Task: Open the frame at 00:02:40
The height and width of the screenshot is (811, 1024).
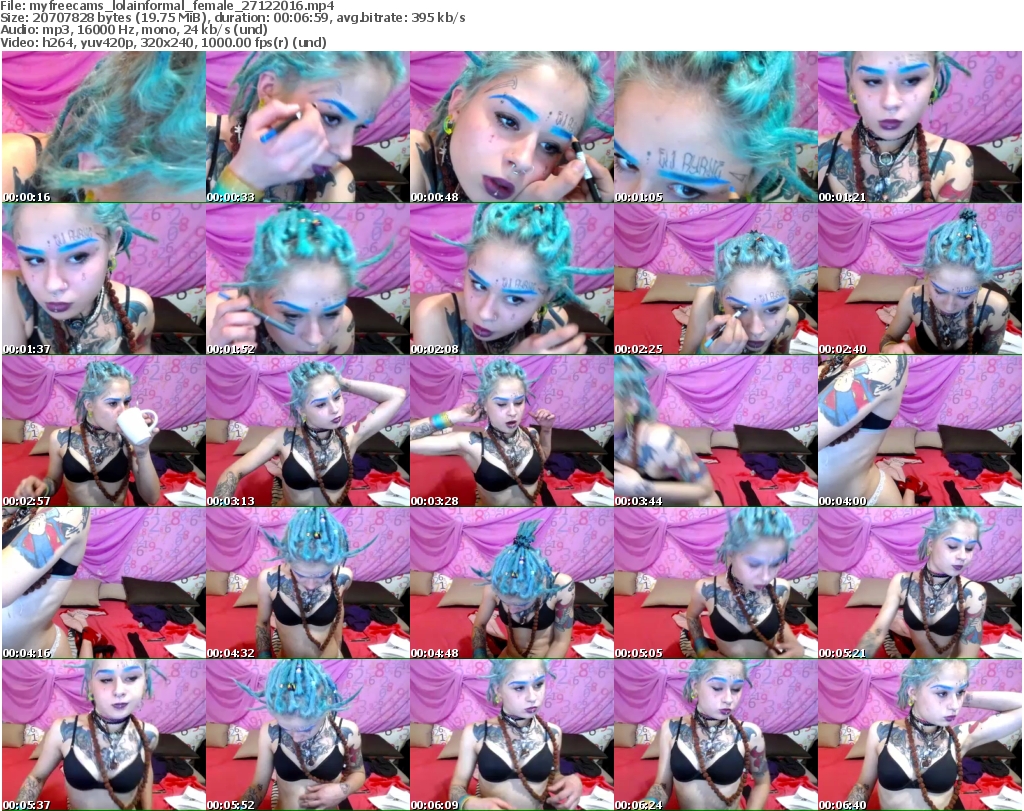Action: (x=920, y=279)
